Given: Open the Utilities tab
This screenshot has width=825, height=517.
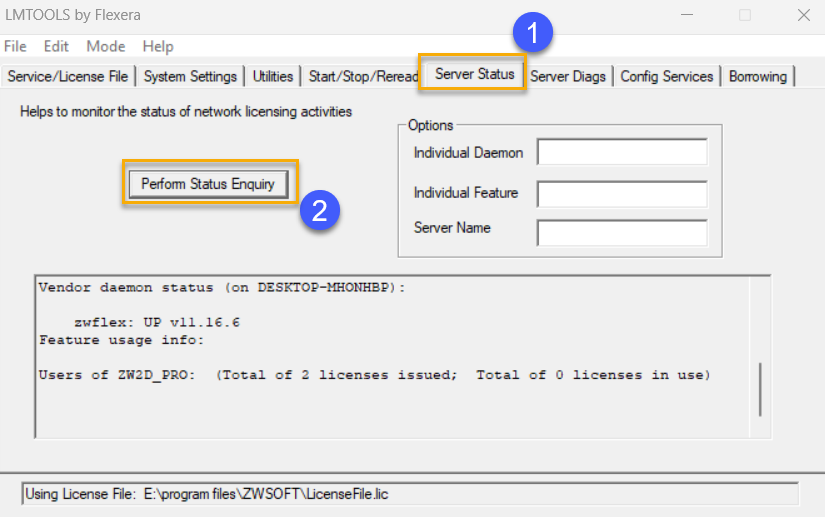Looking at the screenshot, I should (273, 76).
